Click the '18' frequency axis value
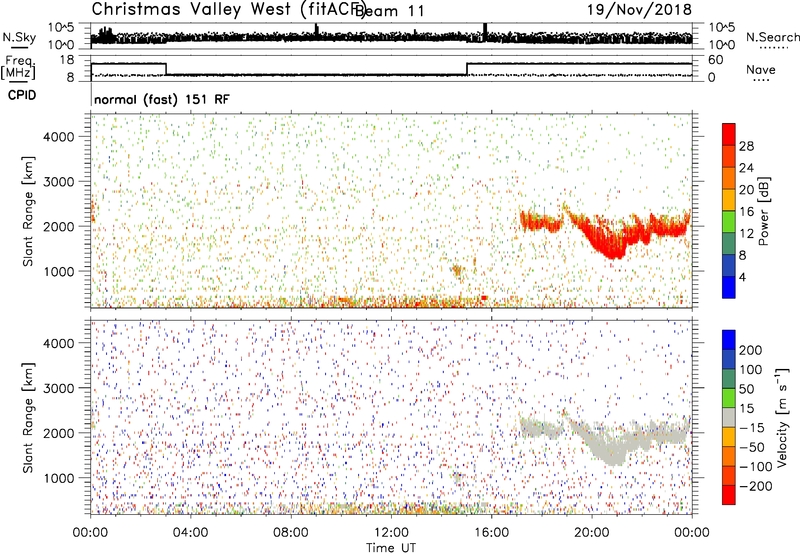 coord(67,60)
